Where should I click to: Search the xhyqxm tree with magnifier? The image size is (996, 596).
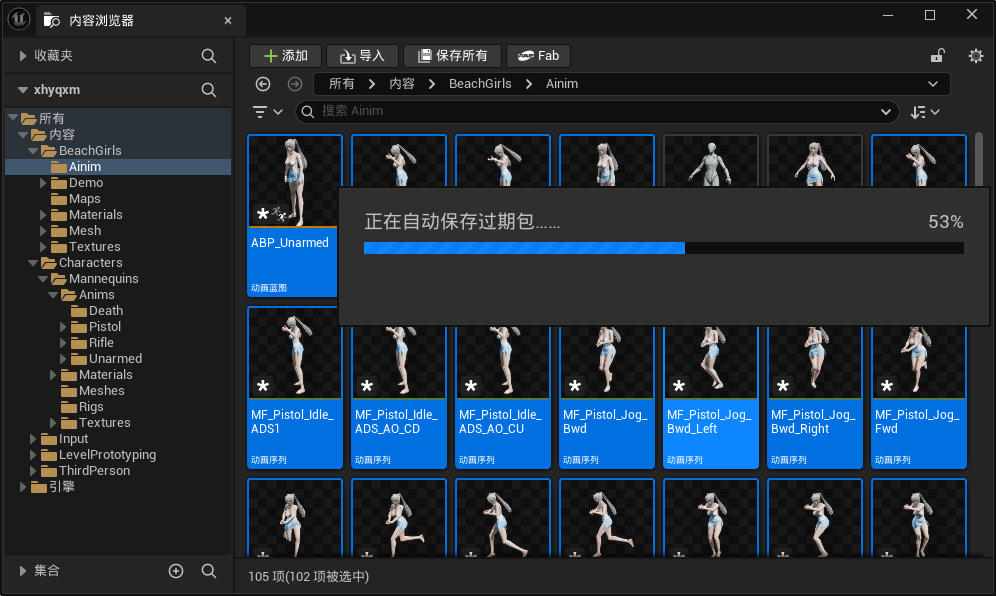[208, 90]
